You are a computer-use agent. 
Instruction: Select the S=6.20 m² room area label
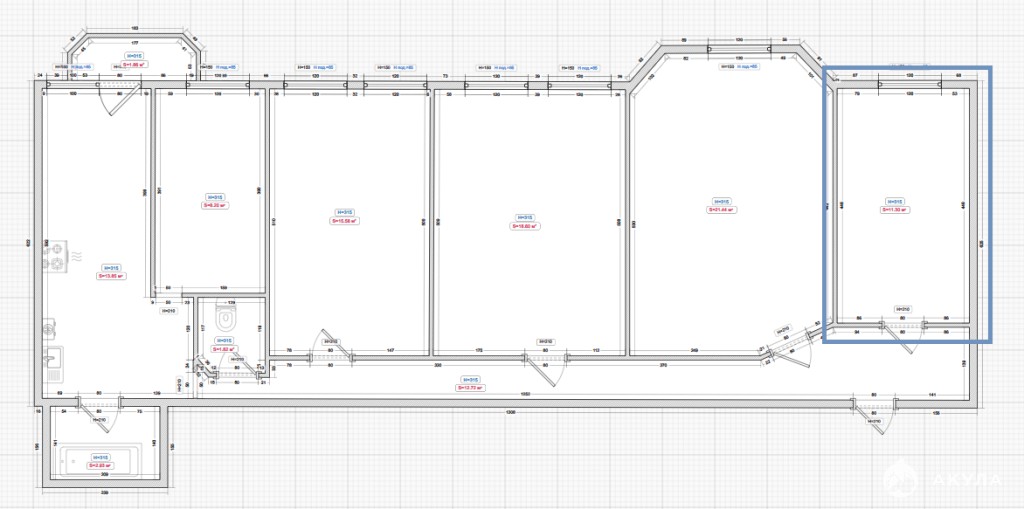tap(216, 205)
